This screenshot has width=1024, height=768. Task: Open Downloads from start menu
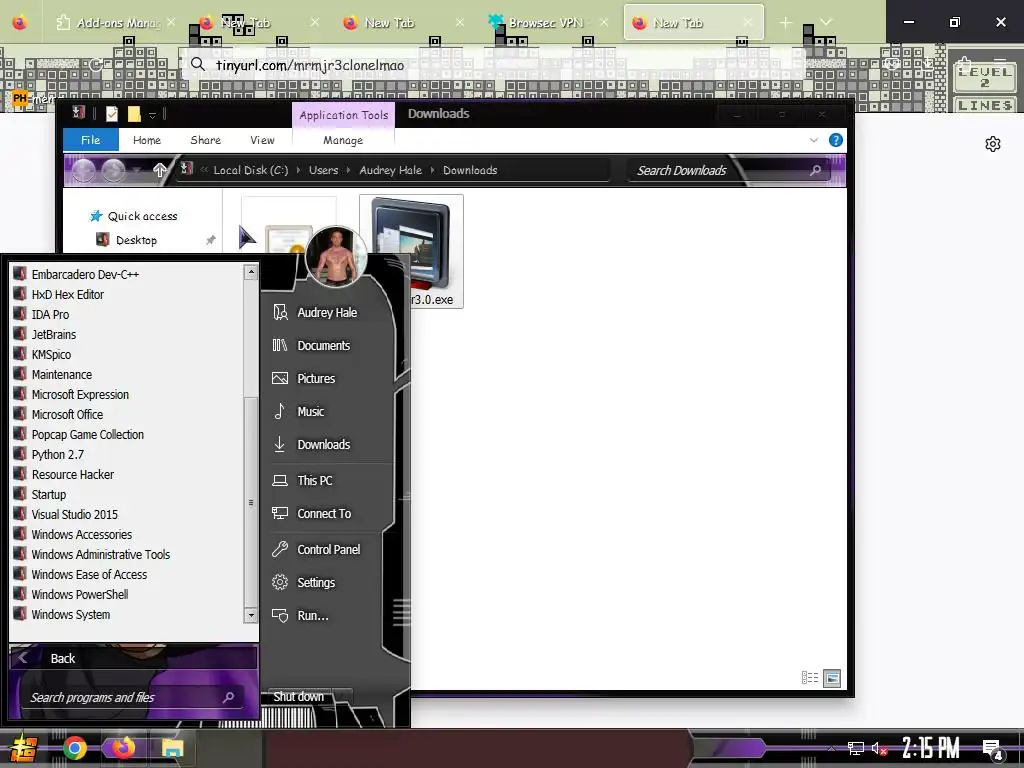pyautogui.click(x=323, y=445)
